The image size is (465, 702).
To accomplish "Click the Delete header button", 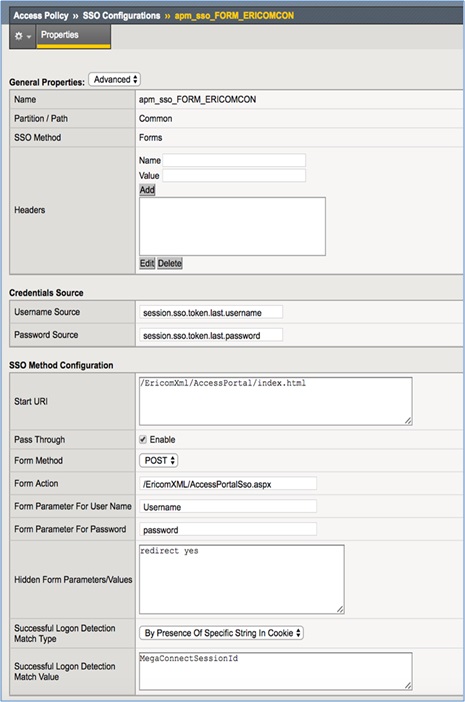I will pos(170,263).
